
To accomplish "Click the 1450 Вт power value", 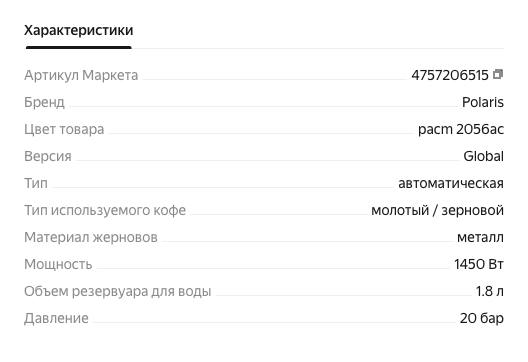I will coord(479,264).
